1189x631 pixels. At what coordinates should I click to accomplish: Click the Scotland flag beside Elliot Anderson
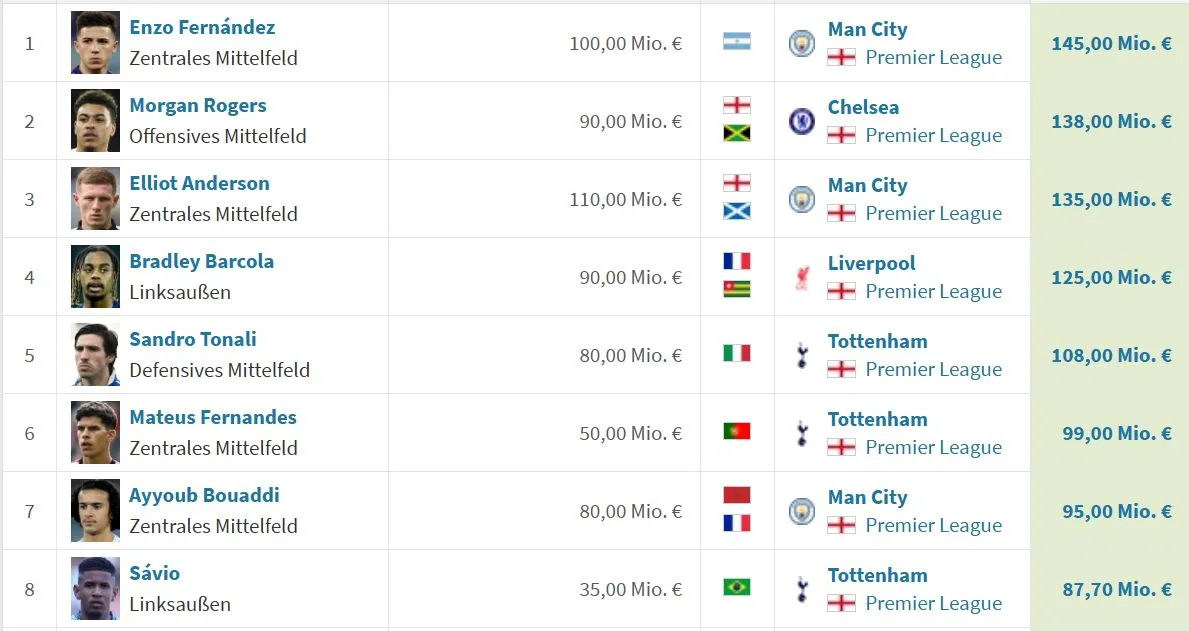tap(736, 212)
